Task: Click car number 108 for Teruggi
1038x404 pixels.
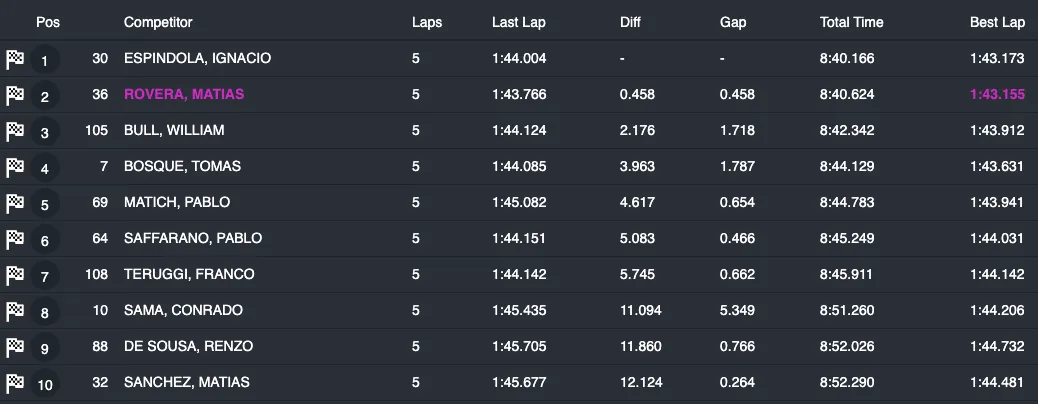Action: pyautogui.click(x=97, y=274)
